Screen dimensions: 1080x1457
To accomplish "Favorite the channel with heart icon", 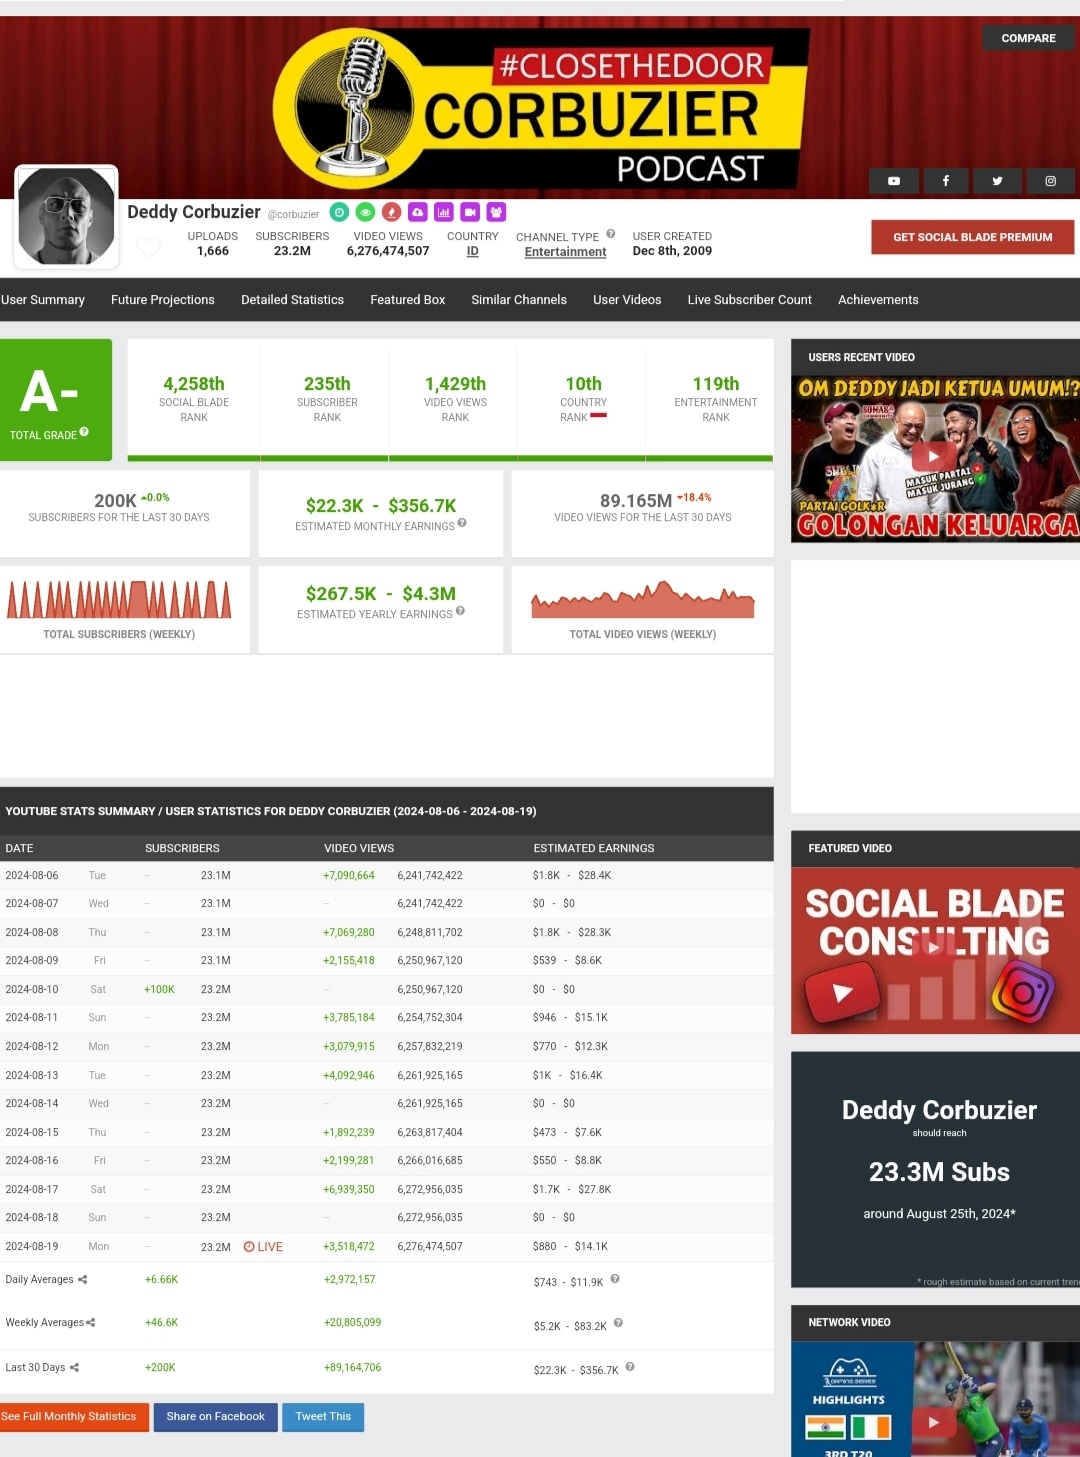I will pos(149,247).
